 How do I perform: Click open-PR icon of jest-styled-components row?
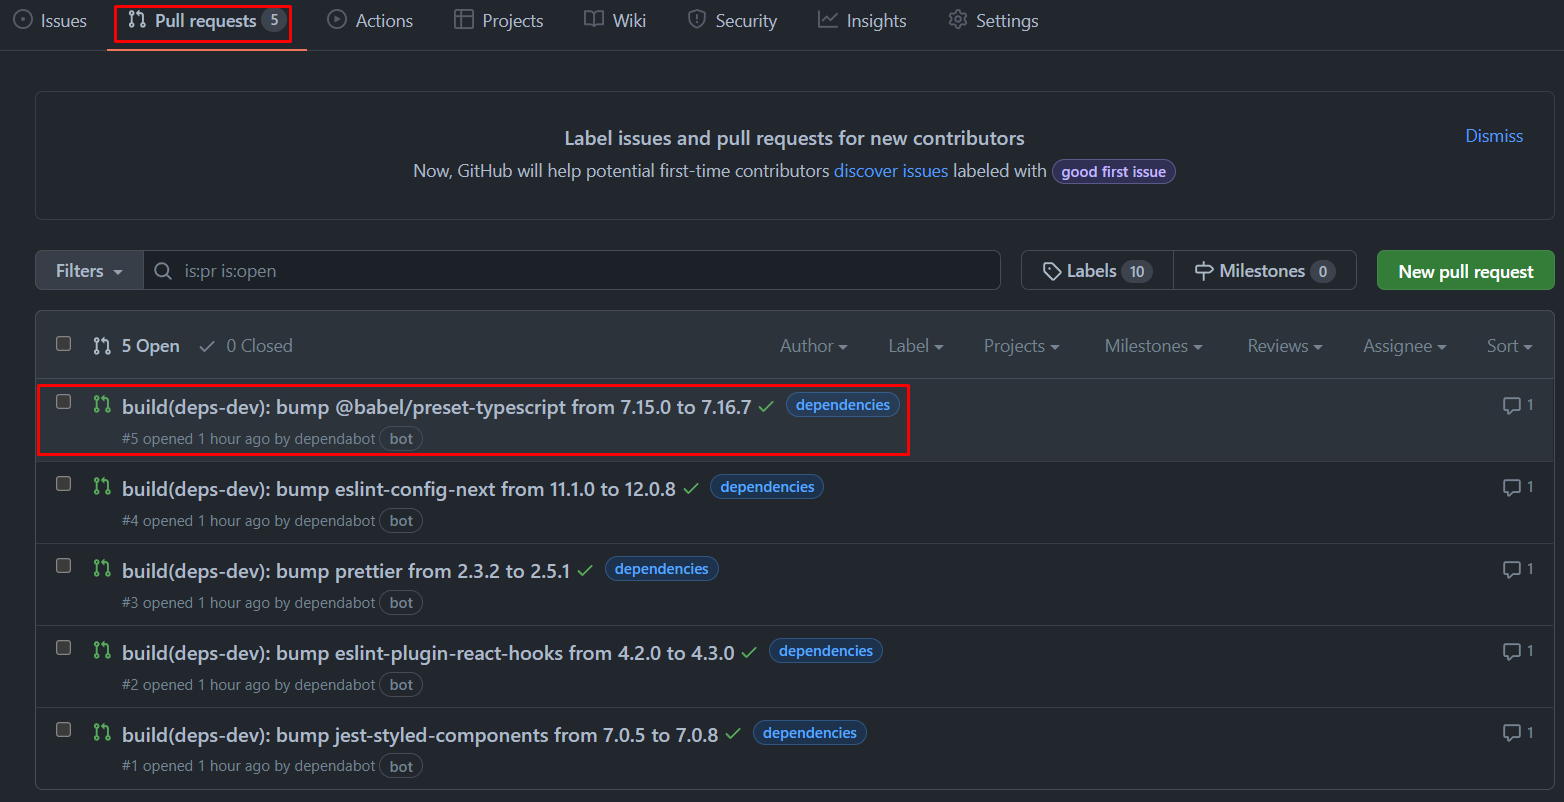click(101, 732)
